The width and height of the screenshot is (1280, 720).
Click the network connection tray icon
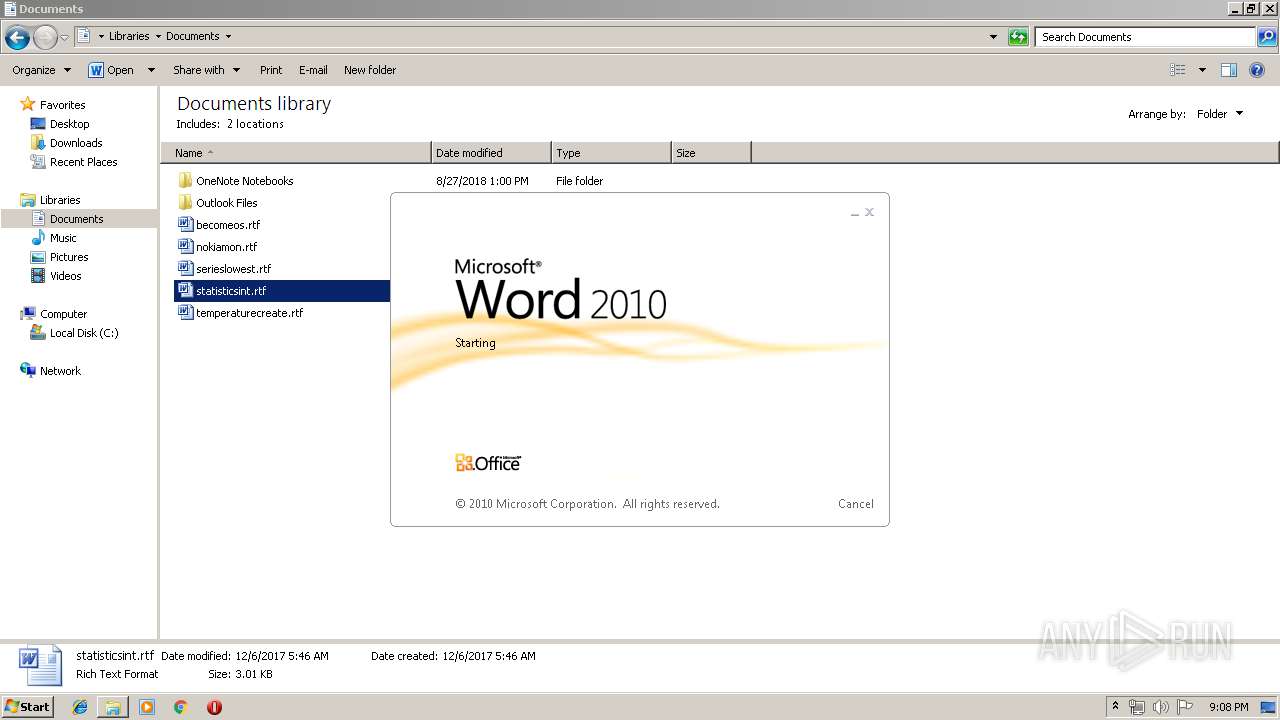point(1137,707)
